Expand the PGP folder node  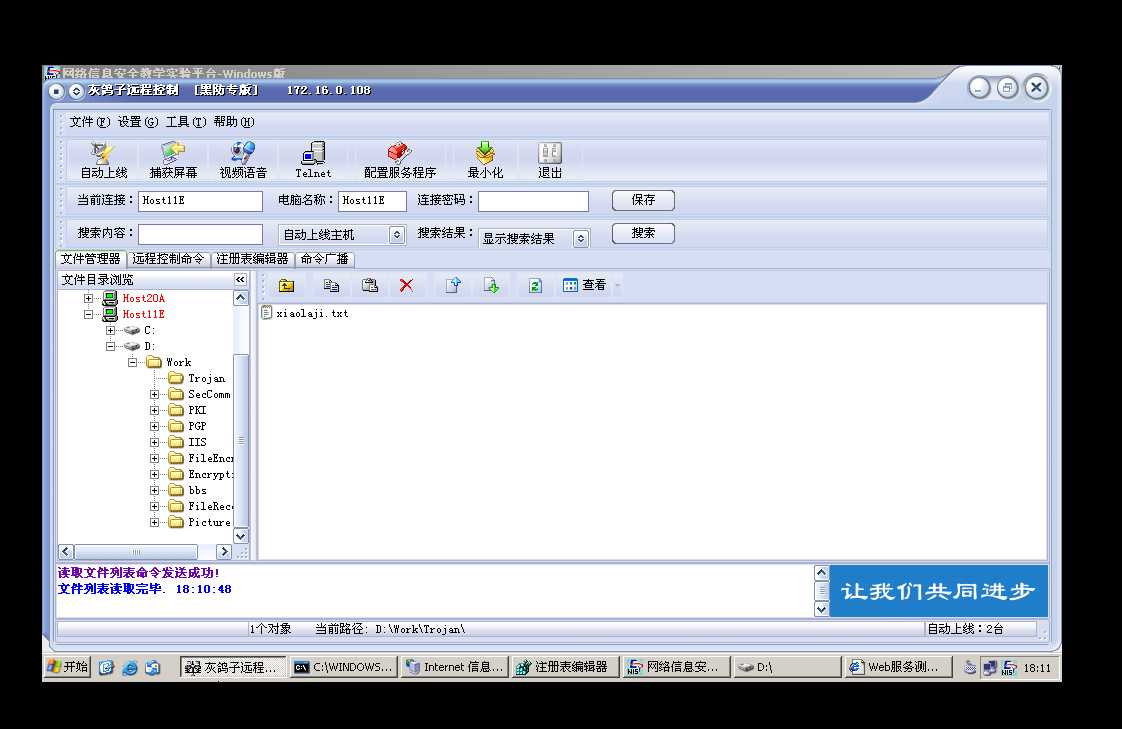155,426
